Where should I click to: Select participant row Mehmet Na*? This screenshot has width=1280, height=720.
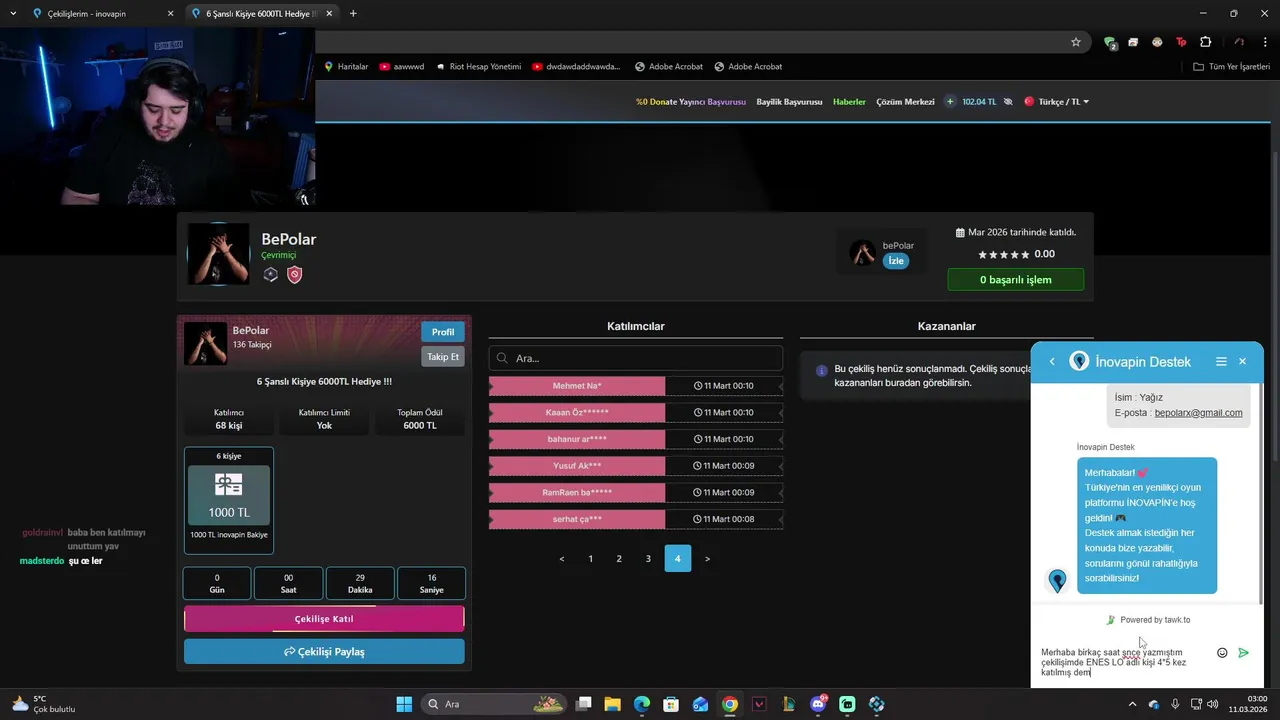pos(635,386)
